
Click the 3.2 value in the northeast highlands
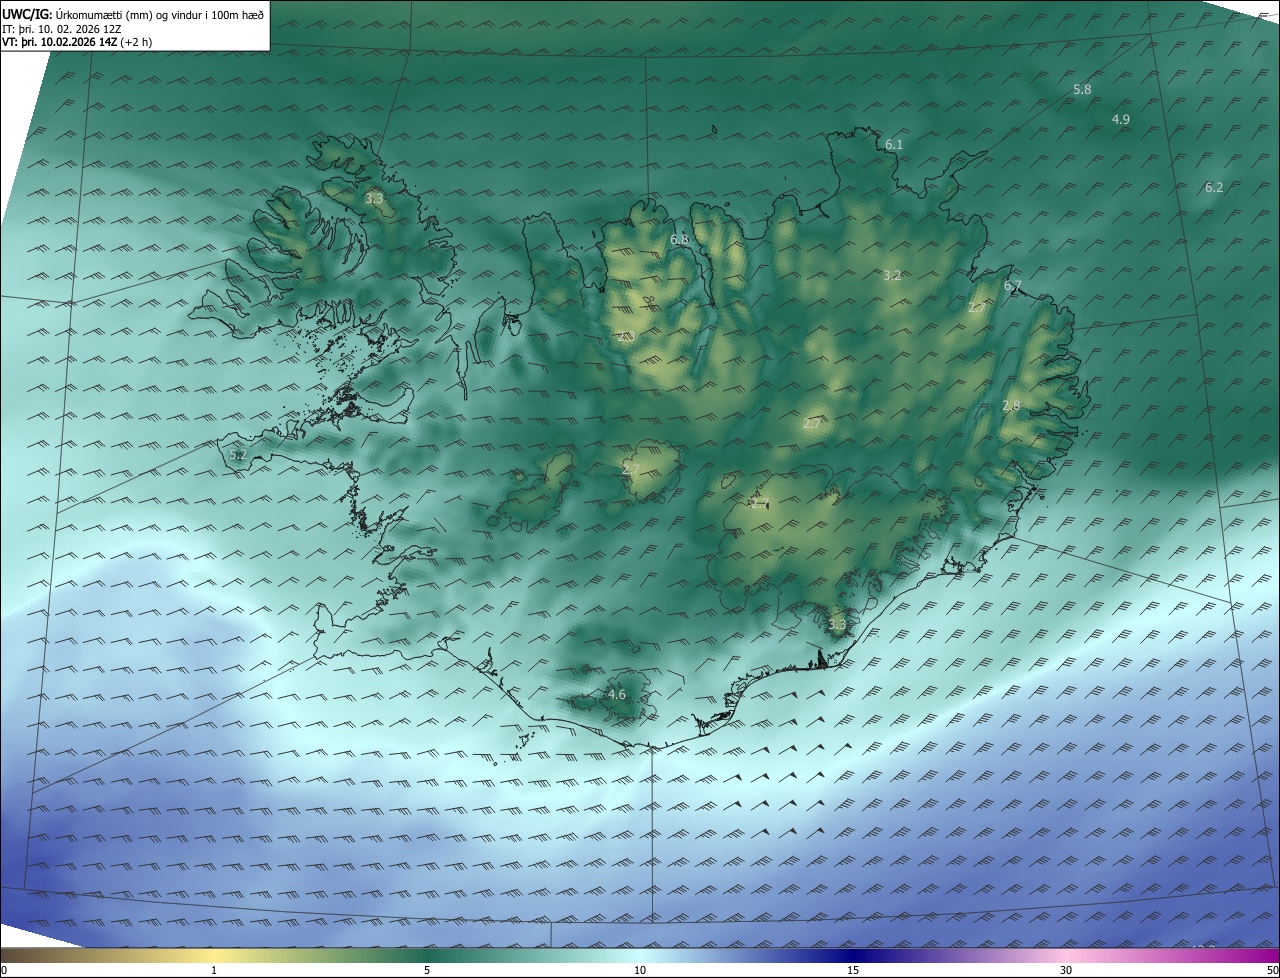892,275
